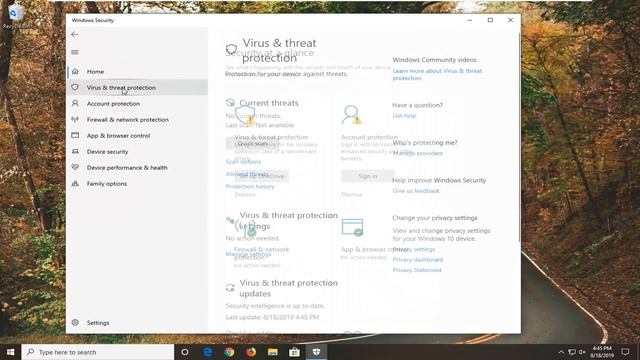Open the Privacy Statement link

pos(417,270)
